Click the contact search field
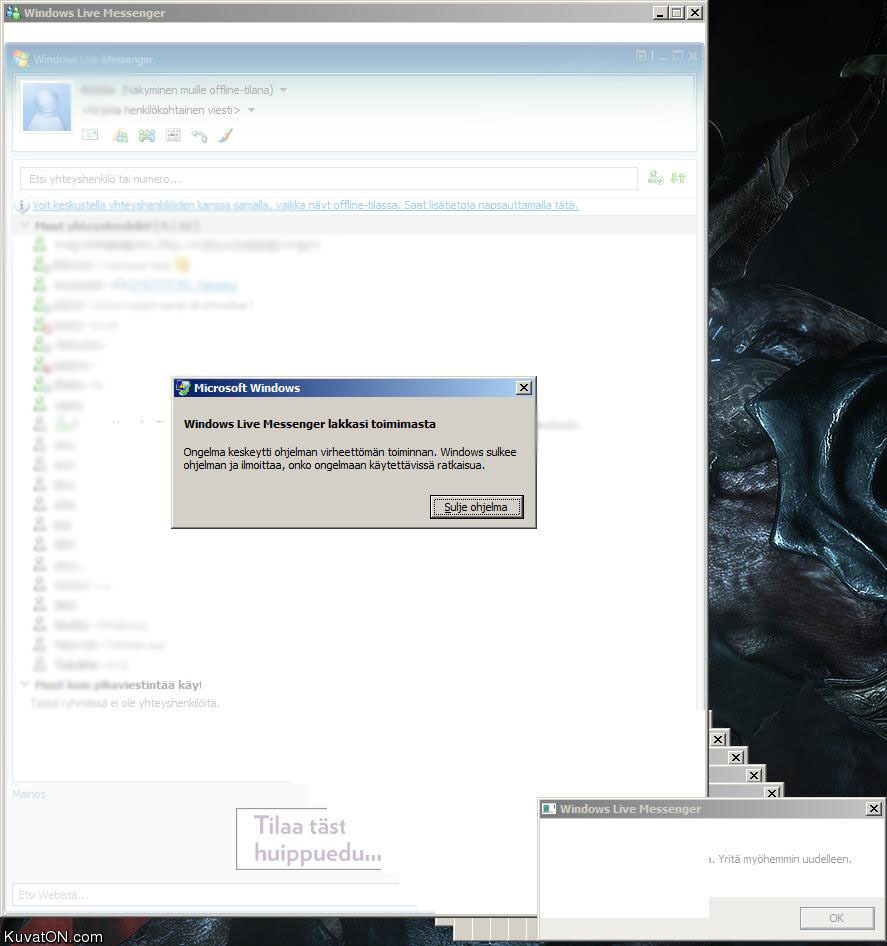This screenshot has height=946, width=887. pyautogui.click(x=328, y=179)
